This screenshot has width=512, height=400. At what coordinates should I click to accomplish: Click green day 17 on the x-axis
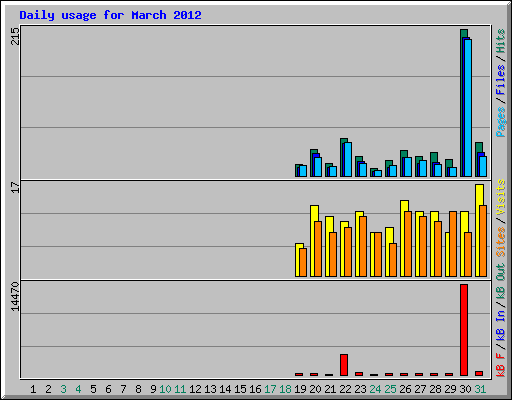coord(270,389)
